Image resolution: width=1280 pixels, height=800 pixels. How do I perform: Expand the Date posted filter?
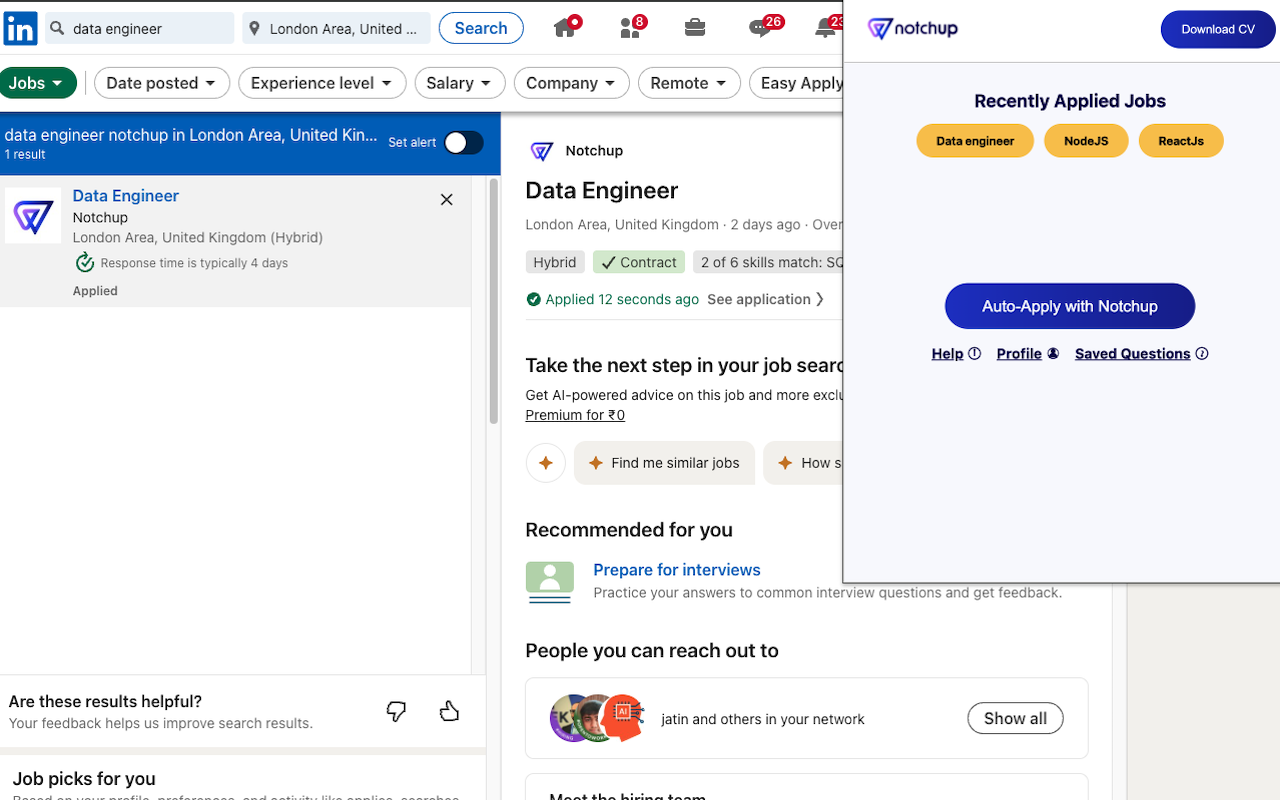[x=162, y=83]
